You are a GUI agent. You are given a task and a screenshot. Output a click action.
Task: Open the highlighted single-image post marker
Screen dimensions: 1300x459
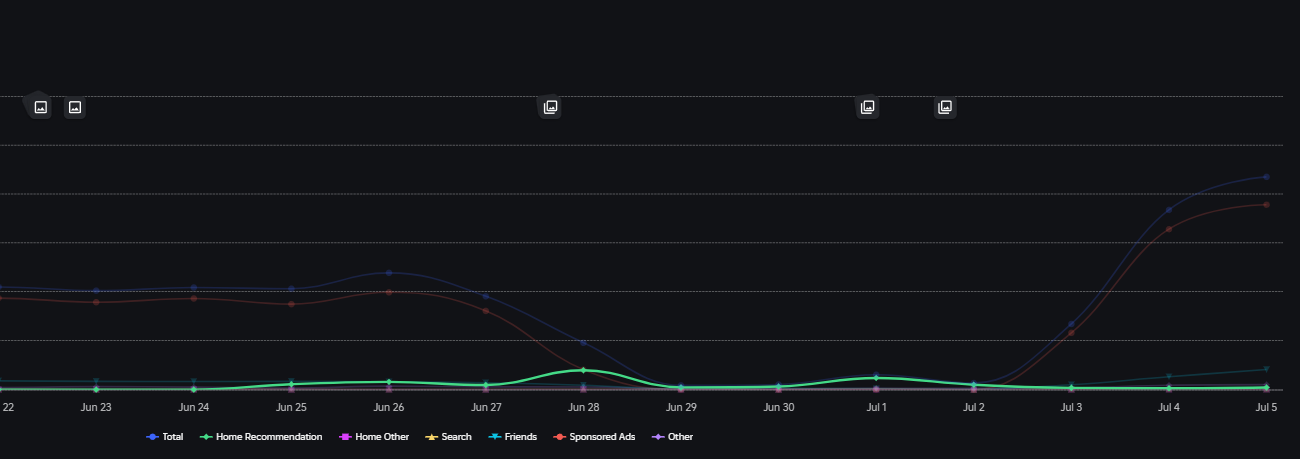[x=40, y=107]
